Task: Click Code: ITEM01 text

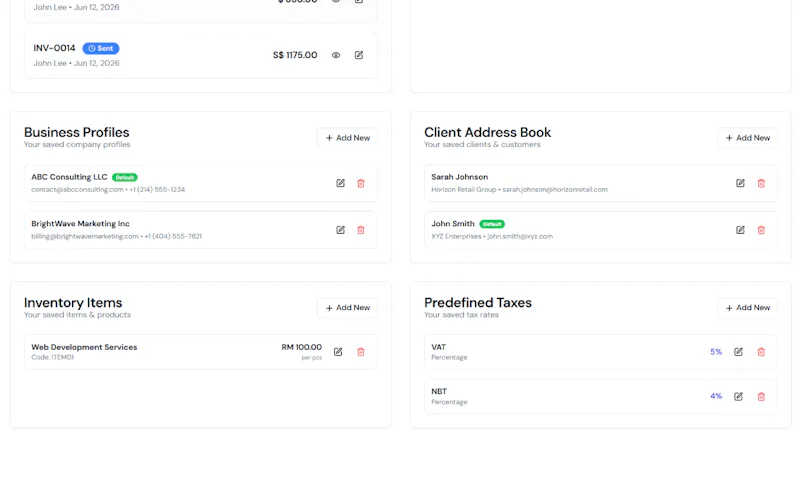Action: tap(53, 358)
